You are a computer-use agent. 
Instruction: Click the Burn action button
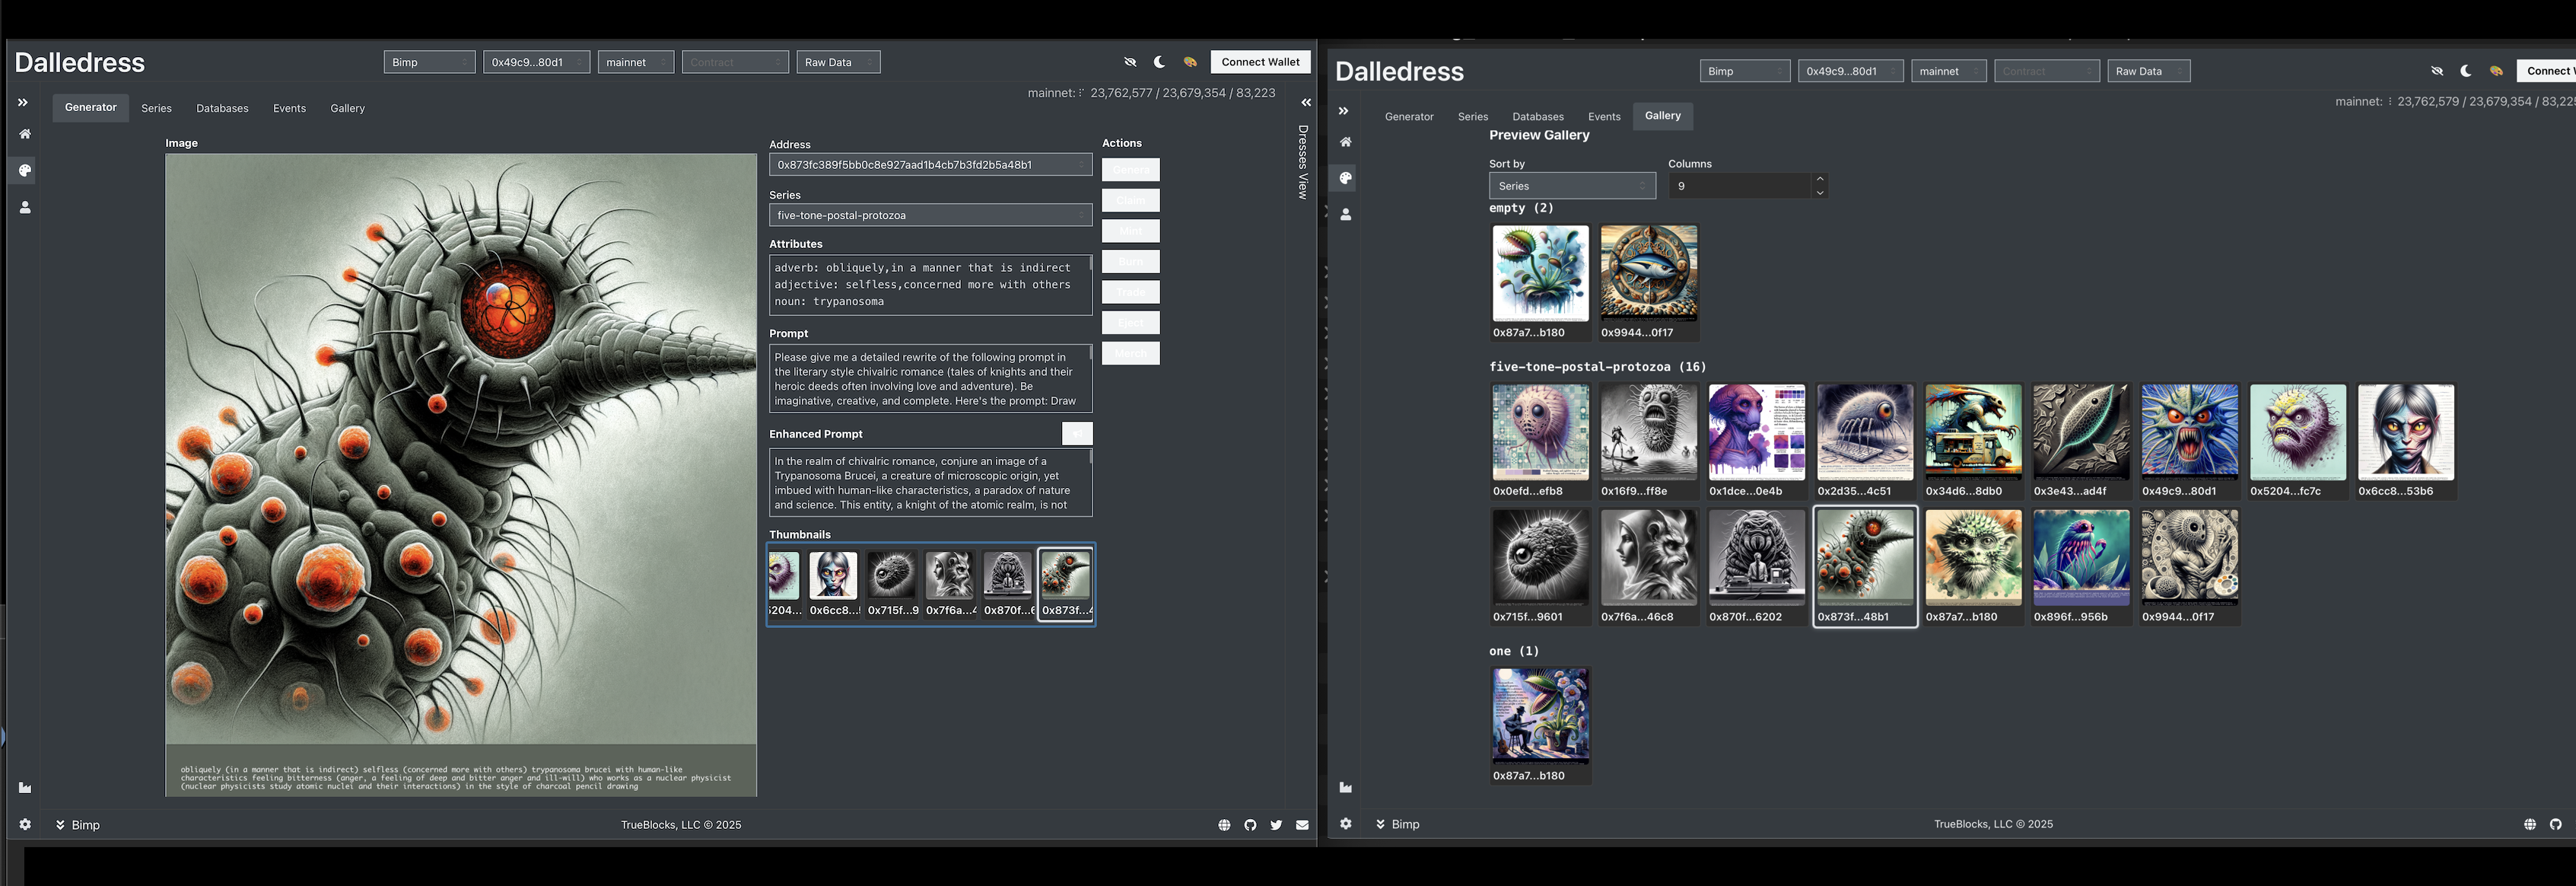(x=1131, y=262)
